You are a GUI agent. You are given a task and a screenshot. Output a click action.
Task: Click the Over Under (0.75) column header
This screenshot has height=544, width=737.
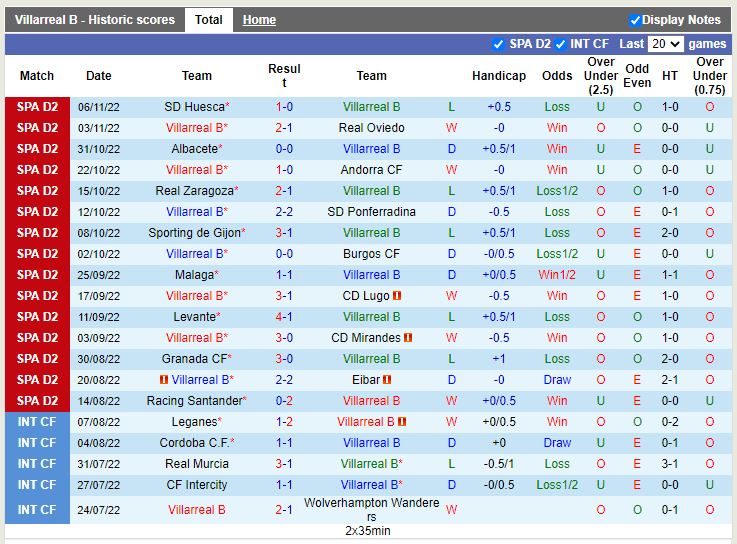click(x=710, y=76)
